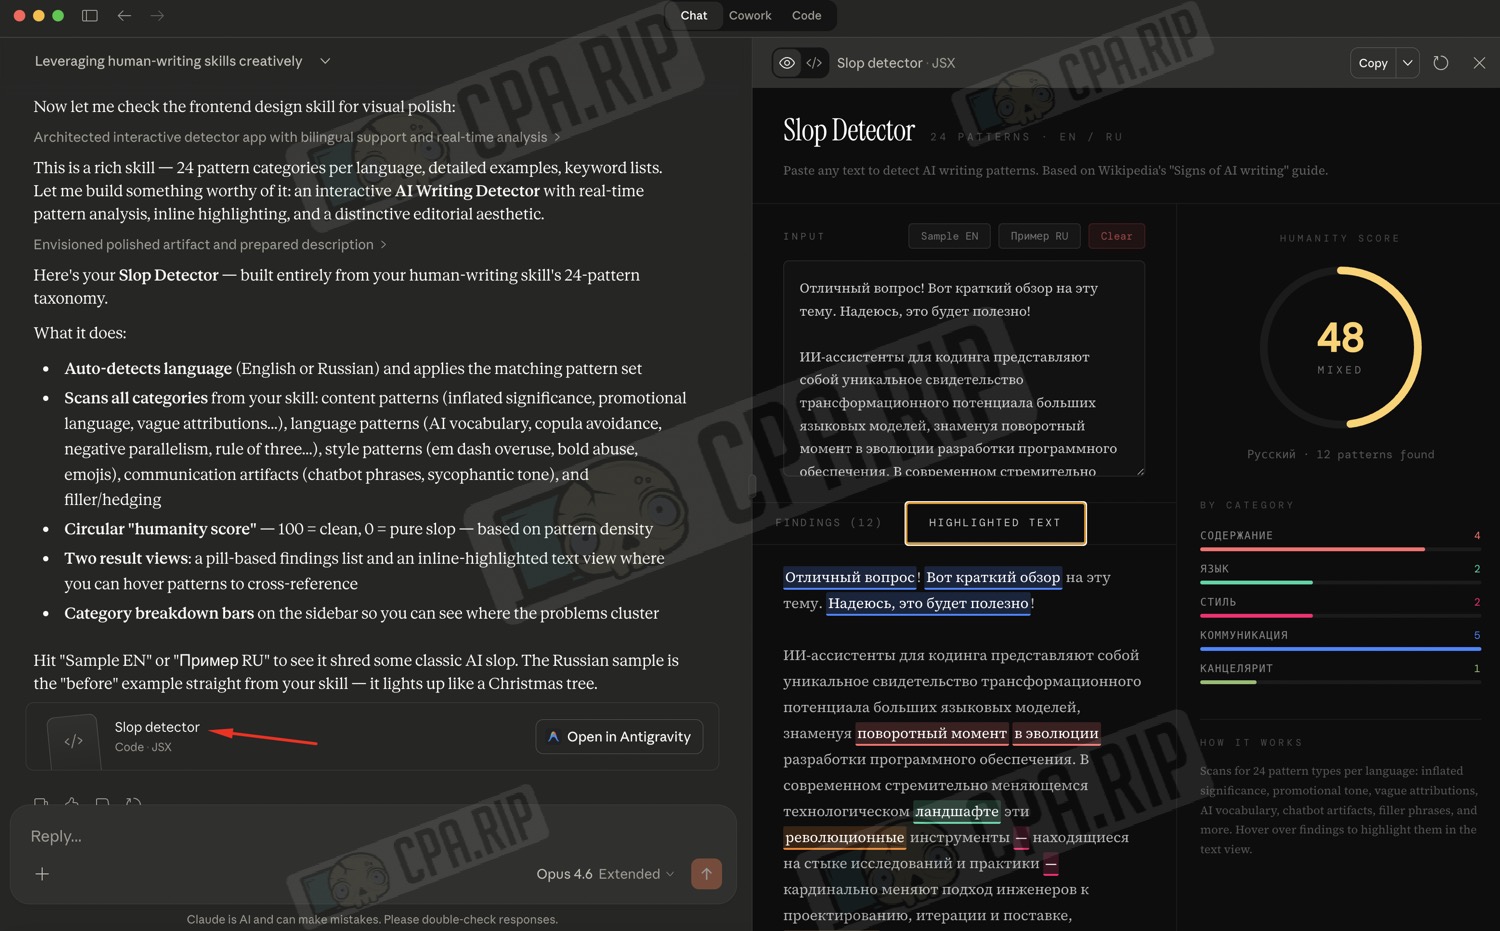Close the artifact preview panel
The width and height of the screenshot is (1500, 931).
coord(1479,63)
